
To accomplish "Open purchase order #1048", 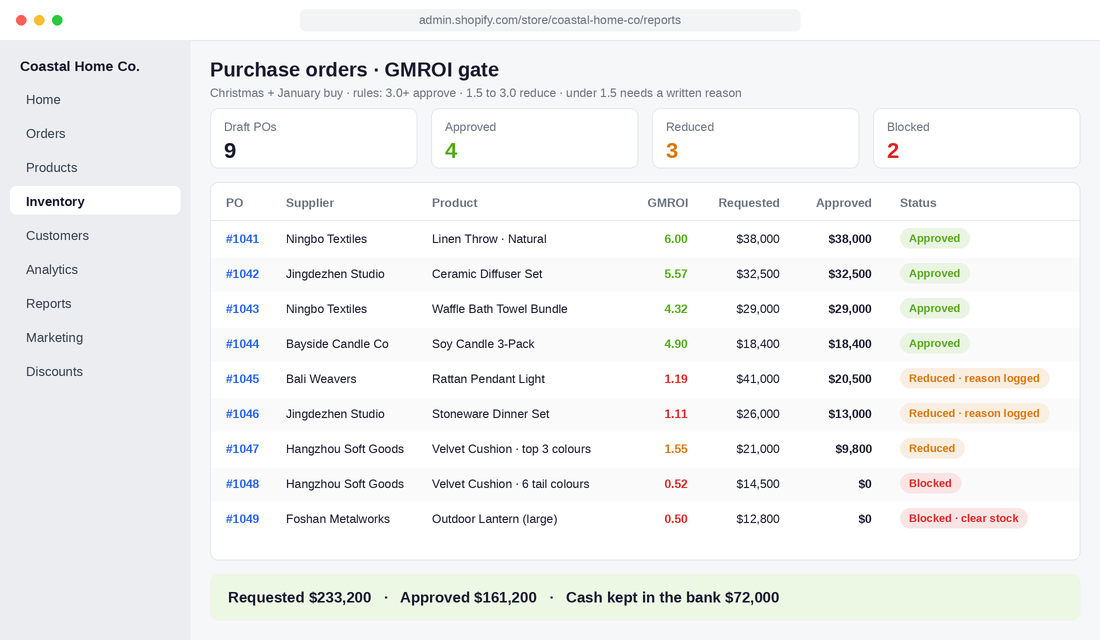I will pyautogui.click(x=242, y=484).
